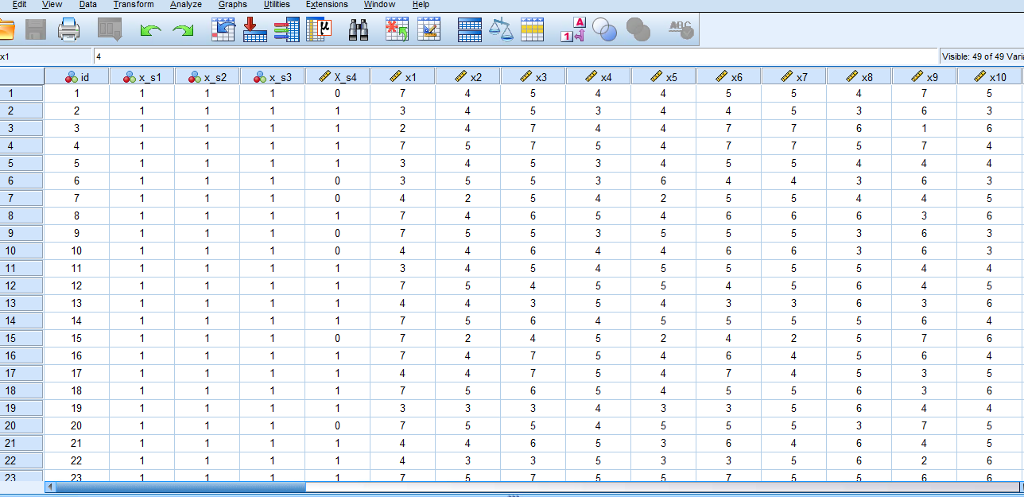1024x497 pixels.
Task: Click the Go to variable icon
Action: tap(255, 29)
